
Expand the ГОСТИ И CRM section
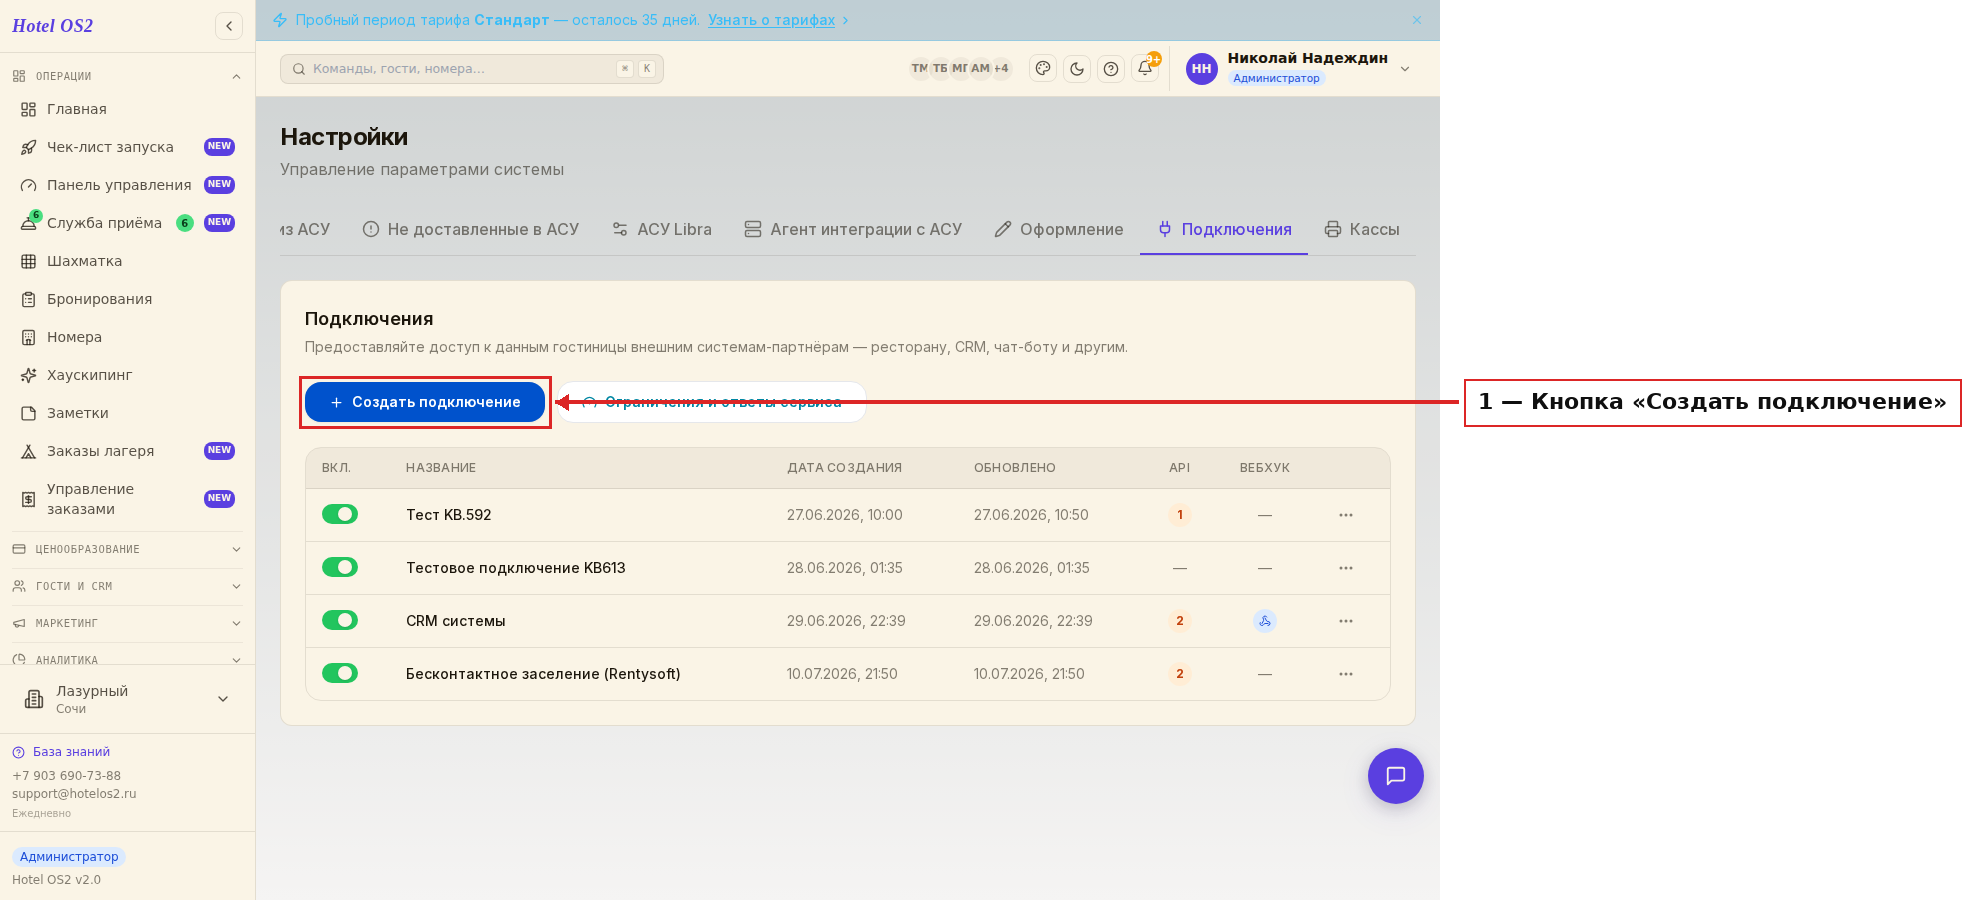(127, 586)
